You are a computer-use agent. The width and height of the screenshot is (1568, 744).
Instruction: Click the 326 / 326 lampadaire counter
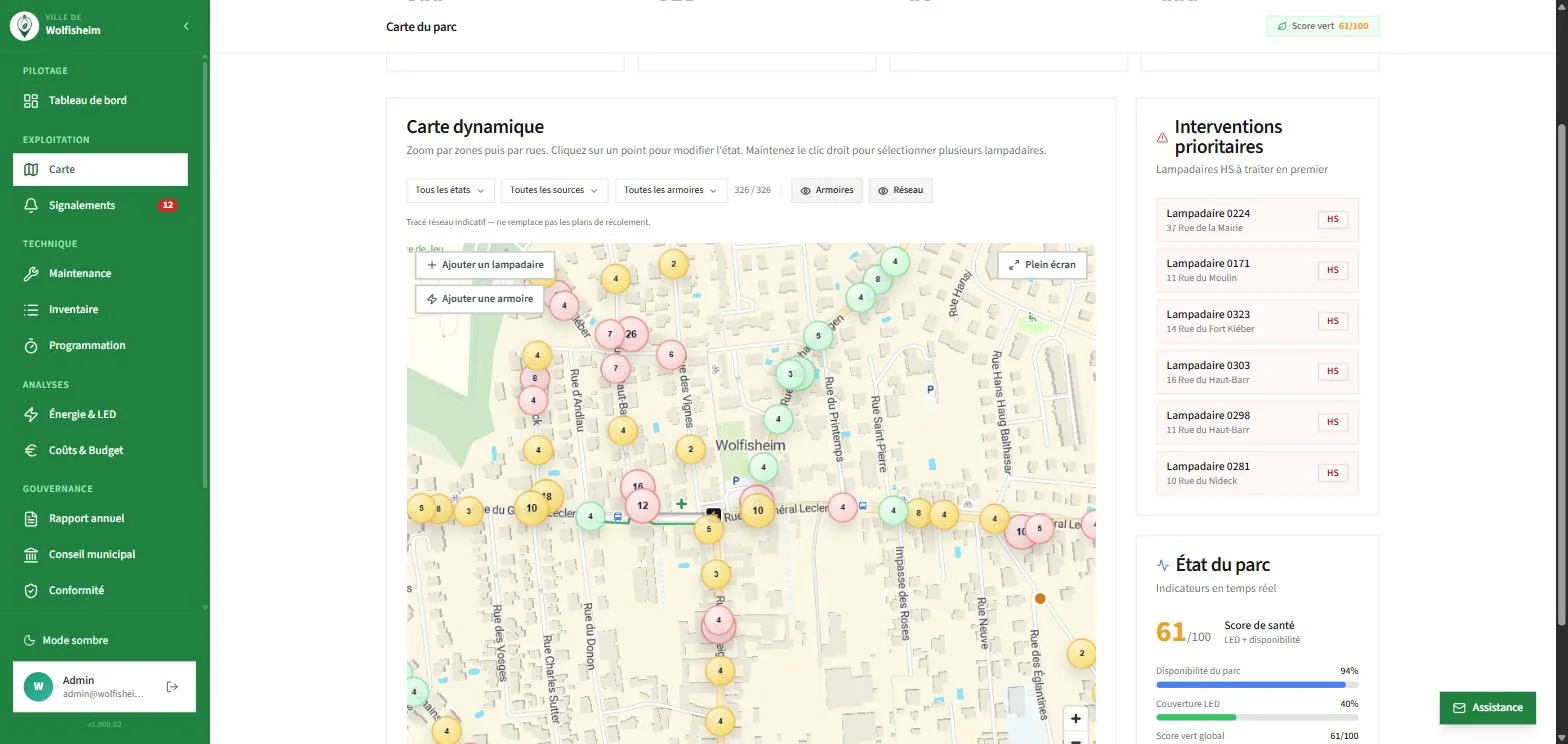click(x=752, y=190)
